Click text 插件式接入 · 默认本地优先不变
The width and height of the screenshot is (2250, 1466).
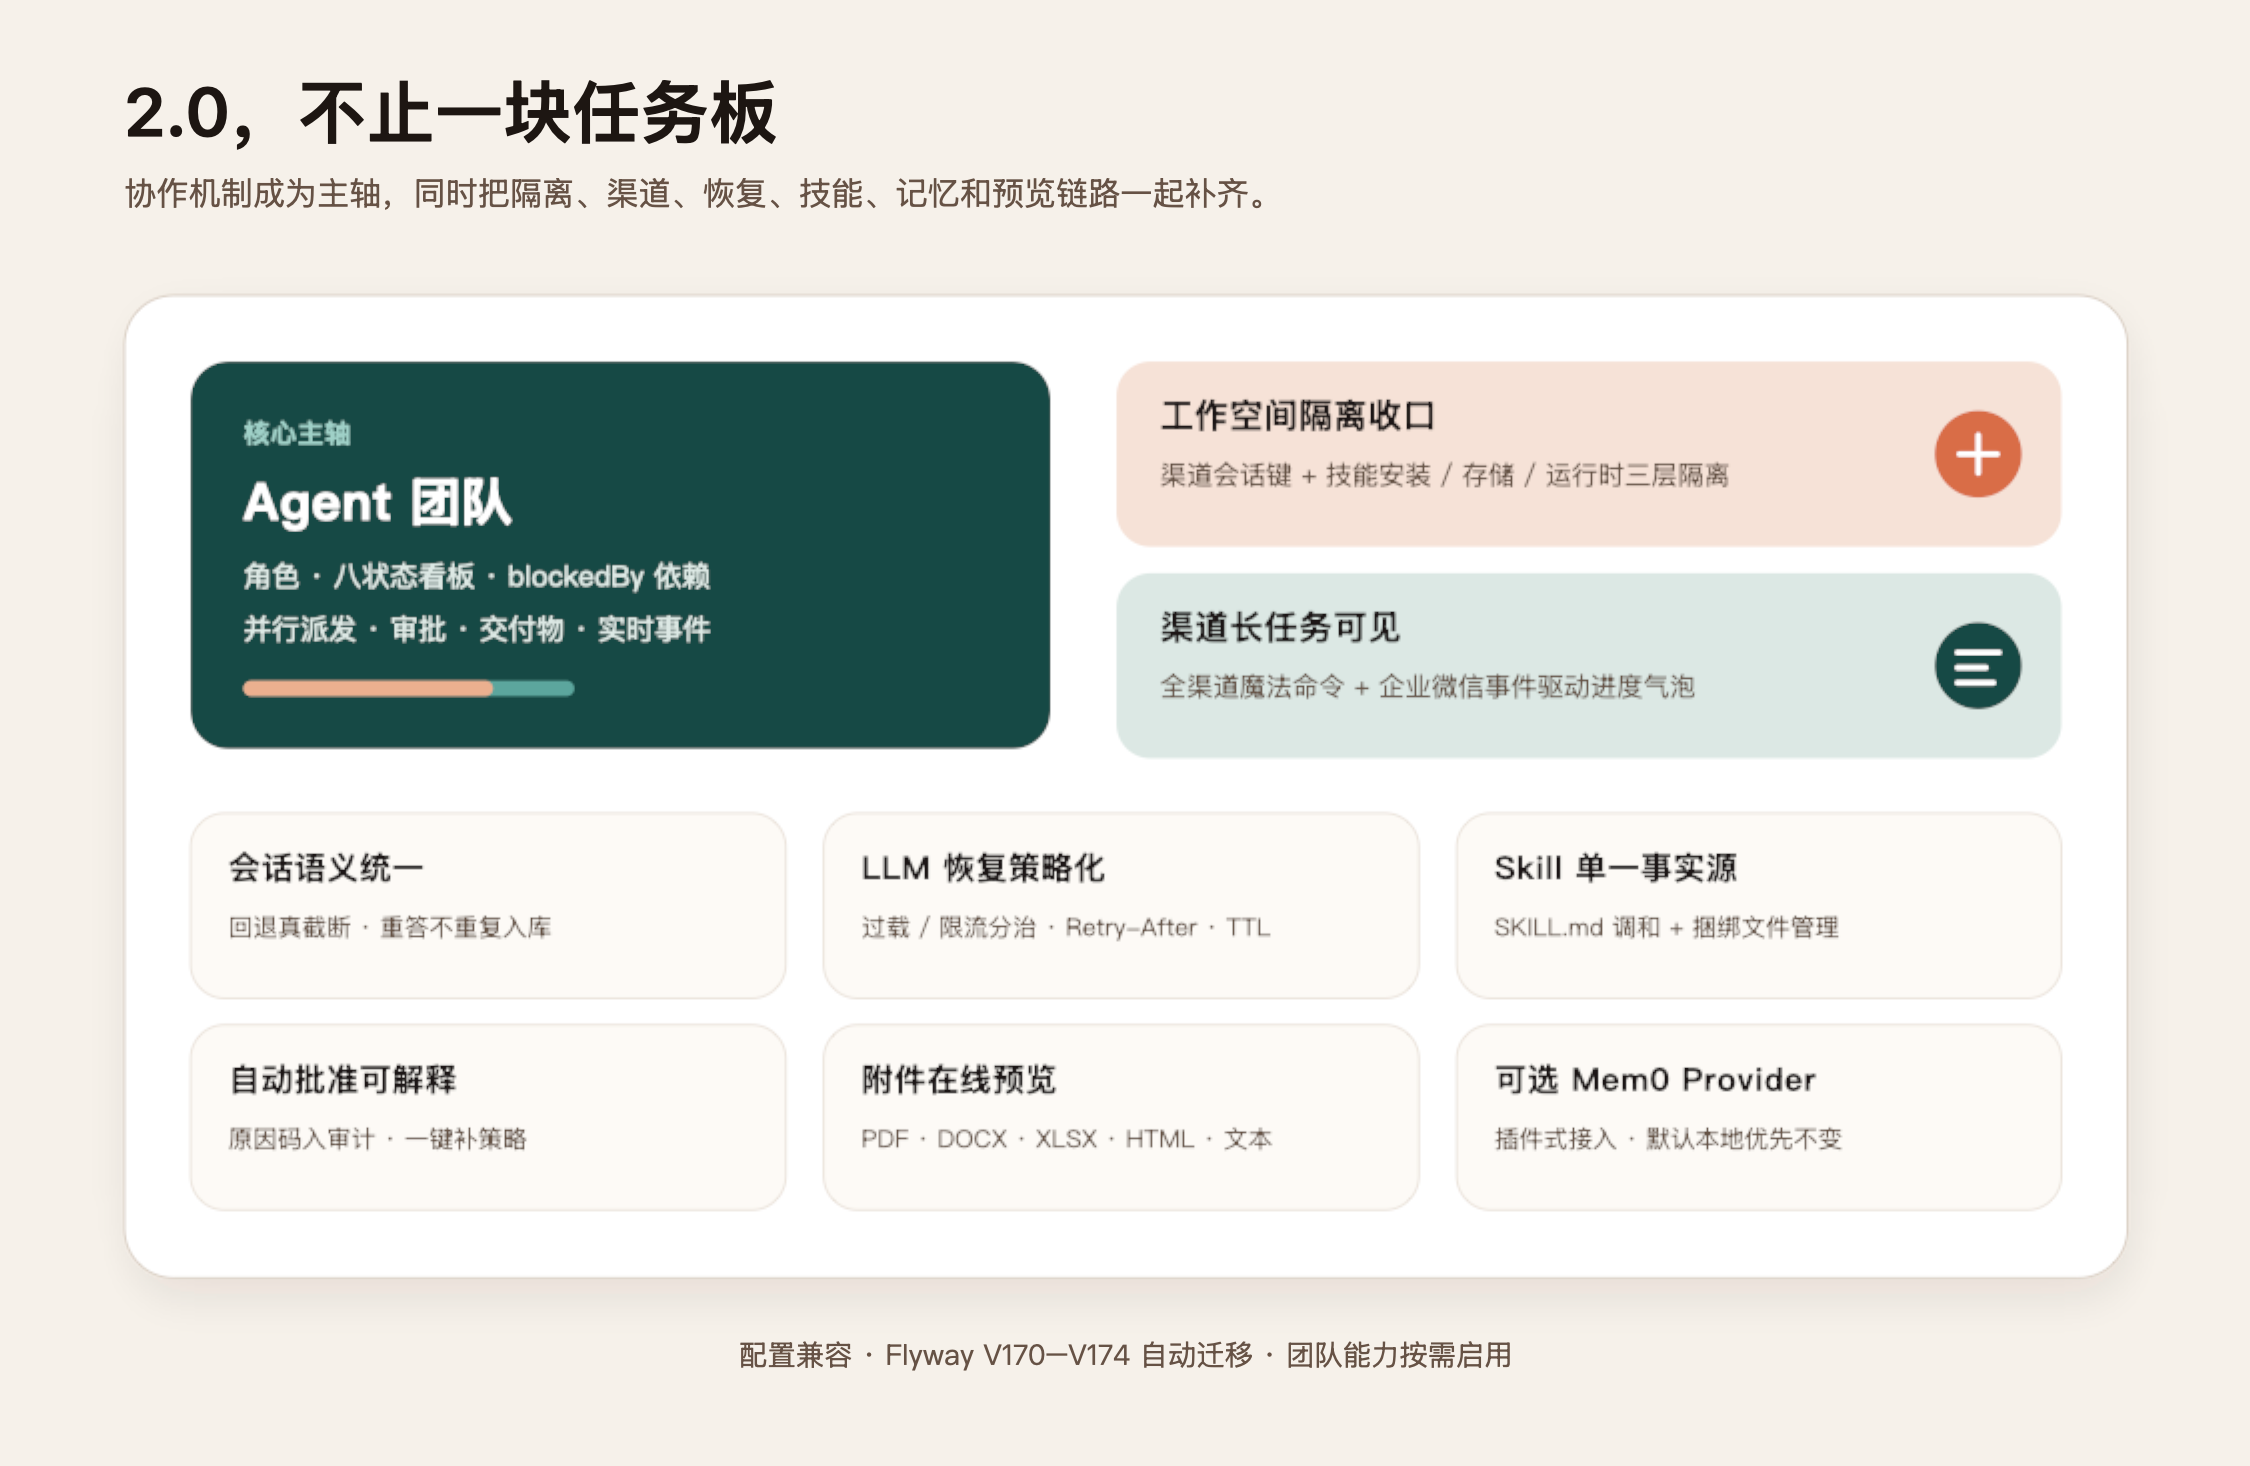[1668, 1139]
